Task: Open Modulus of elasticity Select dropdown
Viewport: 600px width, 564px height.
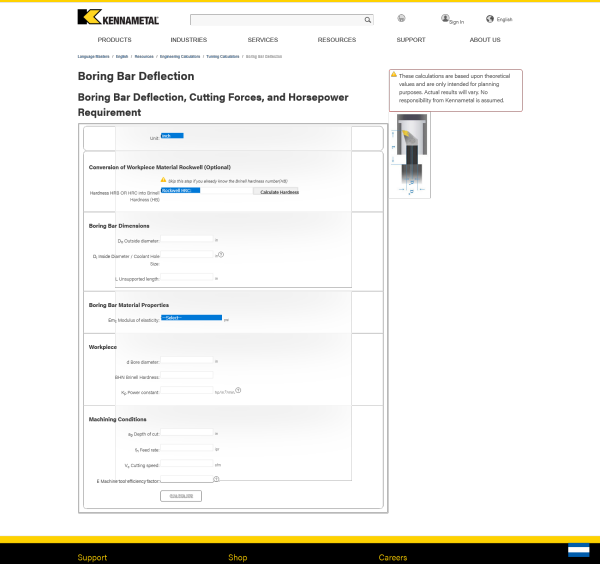Action: click(x=191, y=318)
